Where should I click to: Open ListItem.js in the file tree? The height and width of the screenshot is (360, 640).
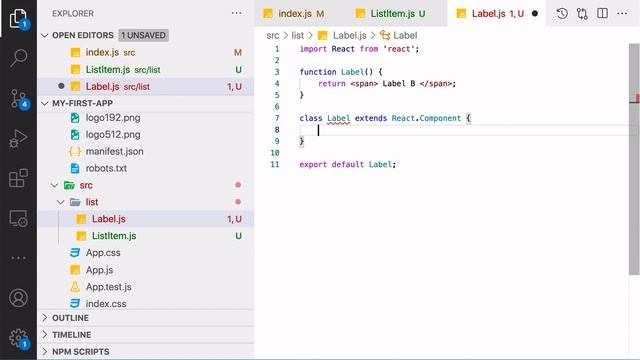point(146,236)
